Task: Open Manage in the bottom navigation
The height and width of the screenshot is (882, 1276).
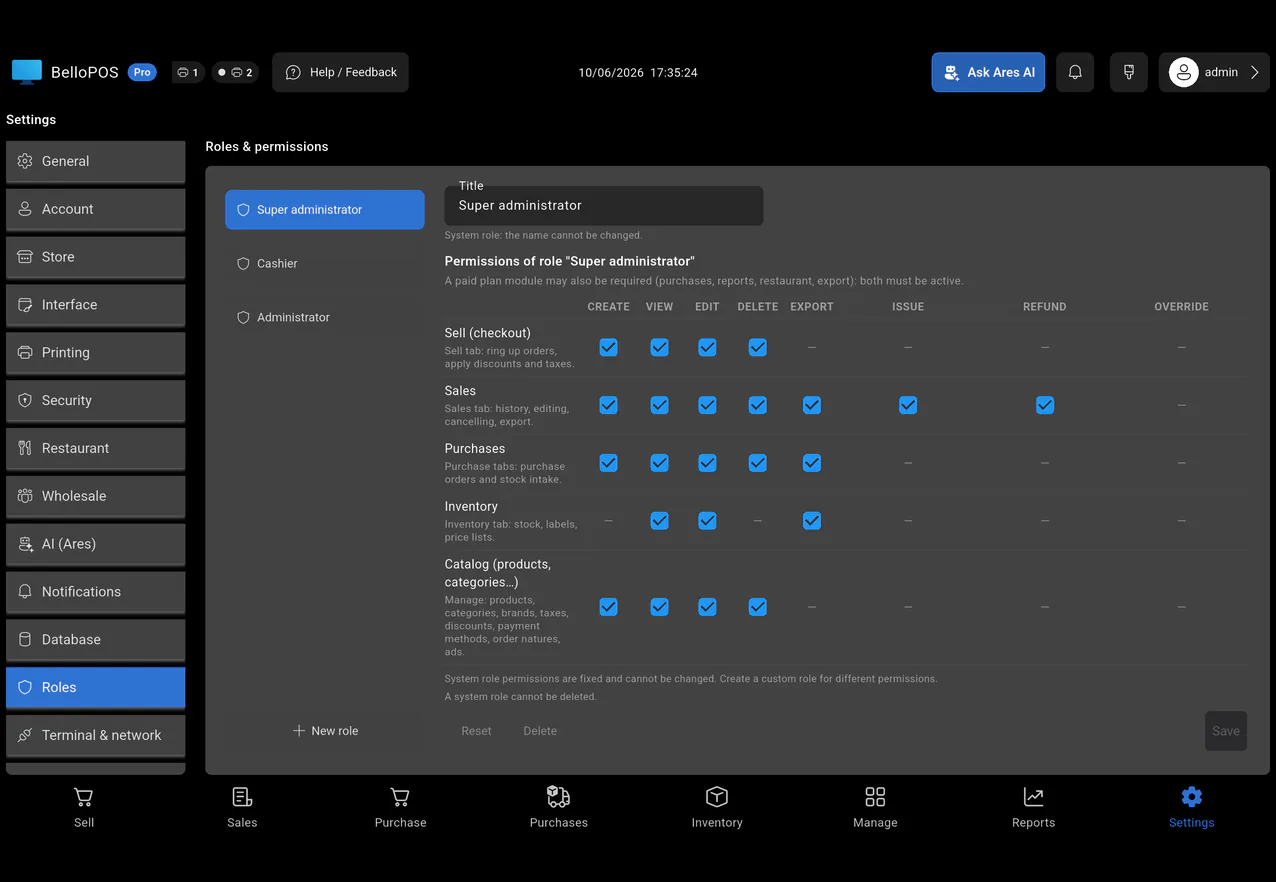Action: pos(875,808)
